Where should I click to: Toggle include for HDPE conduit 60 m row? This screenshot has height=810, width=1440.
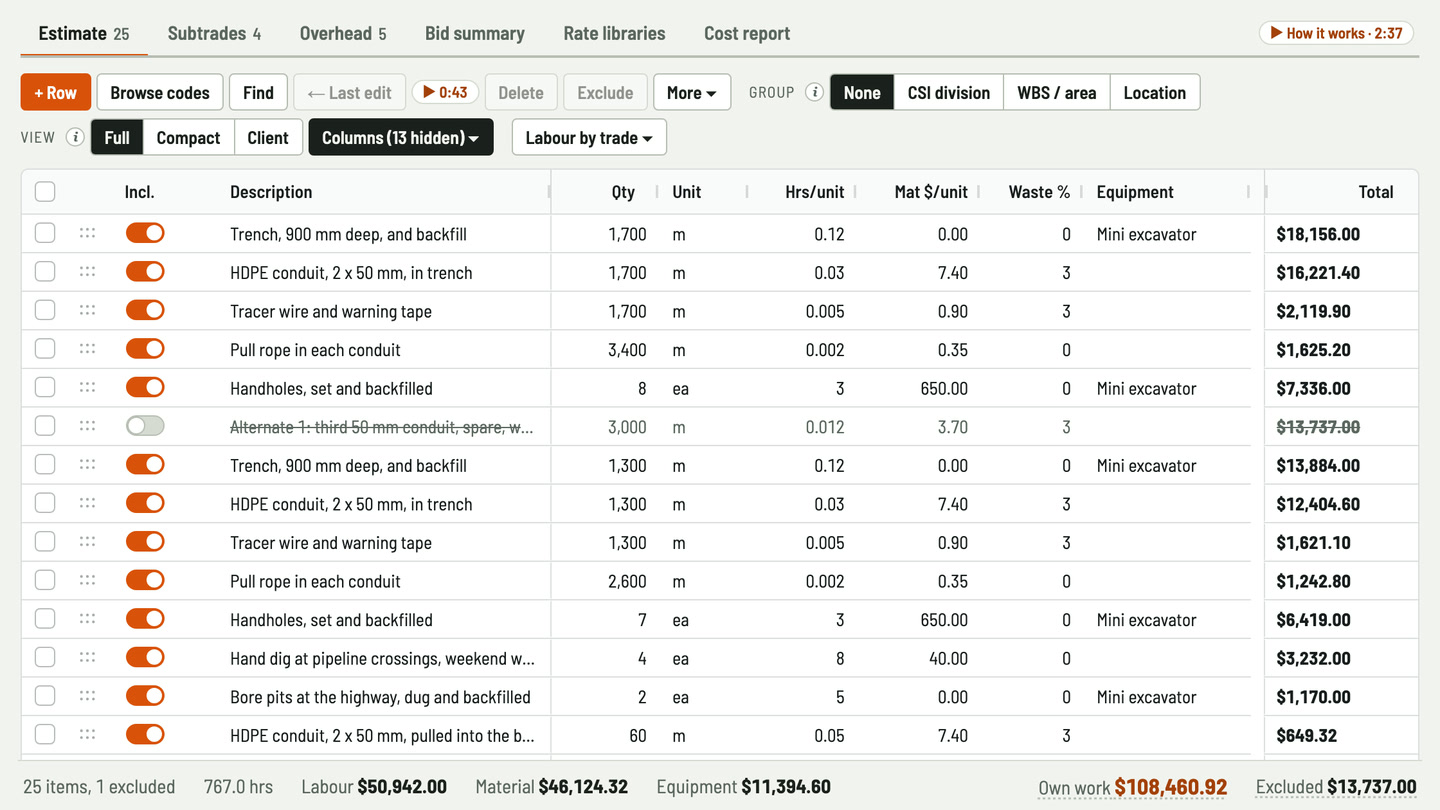(x=145, y=735)
